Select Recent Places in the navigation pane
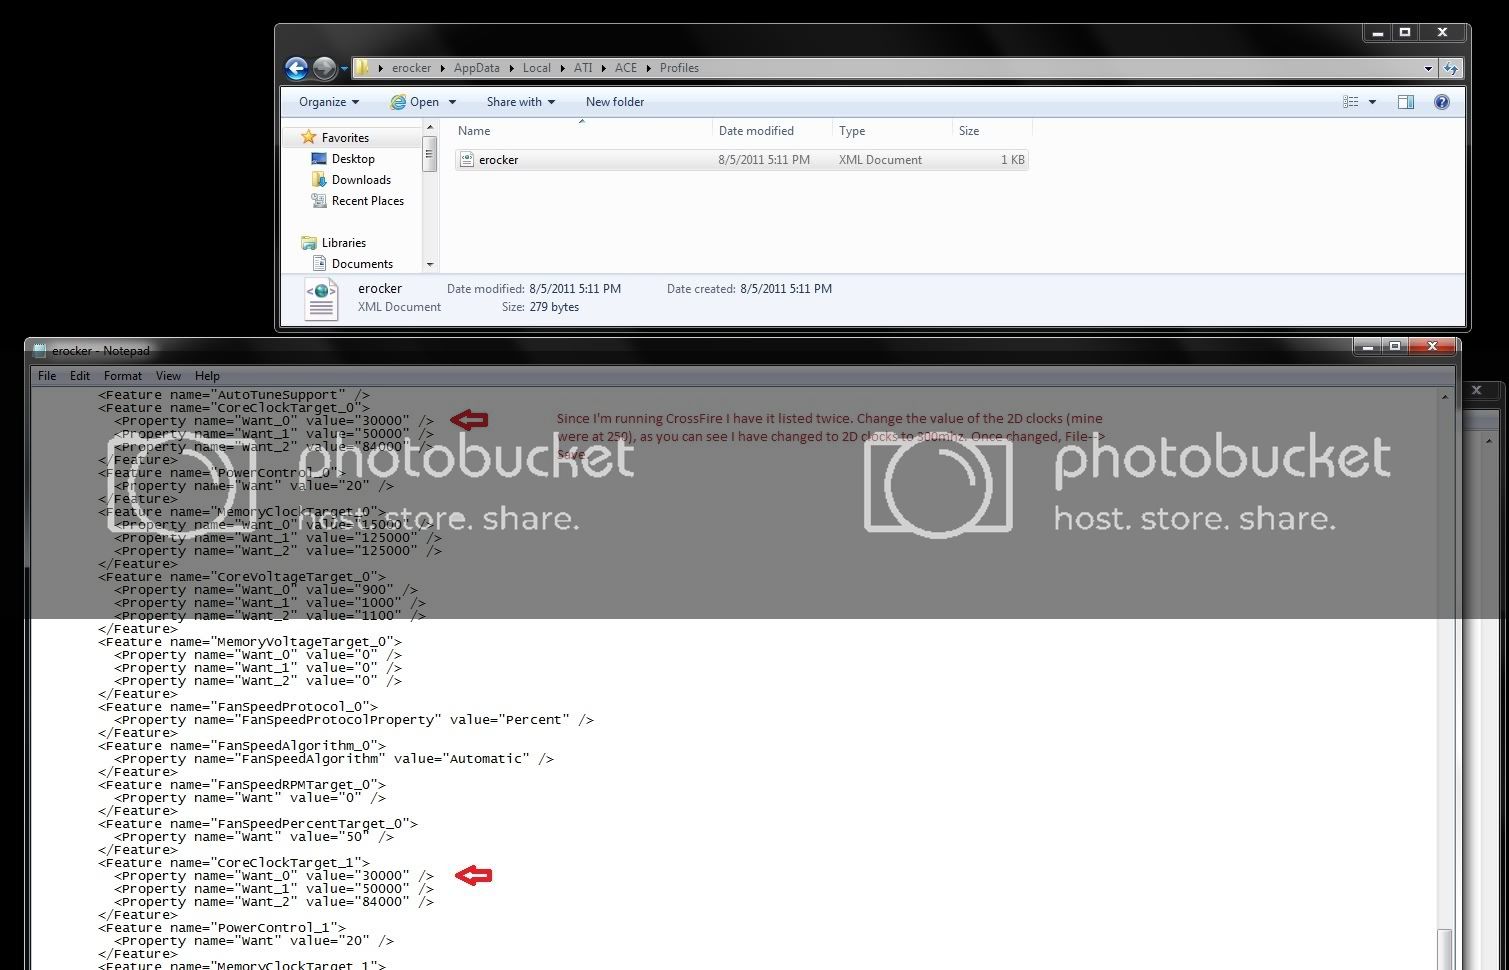This screenshot has width=1509, height=970. 368,201
